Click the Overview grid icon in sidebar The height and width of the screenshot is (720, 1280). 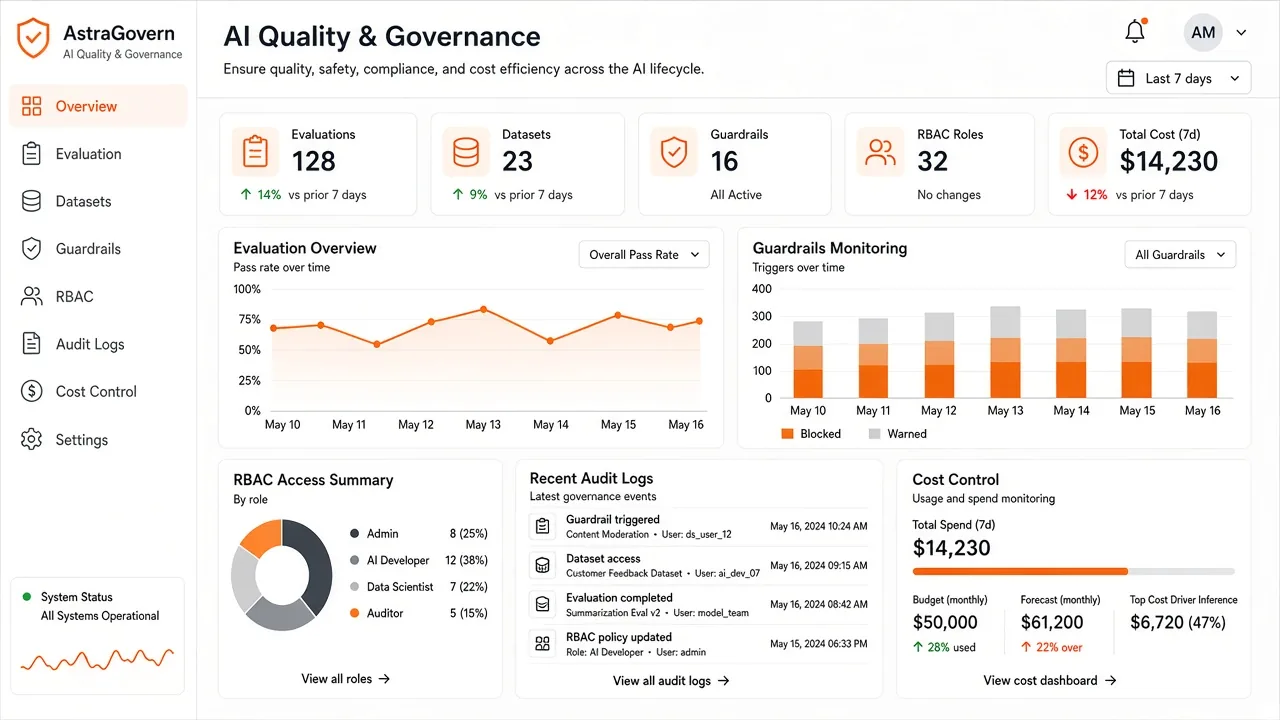[32, 106]
